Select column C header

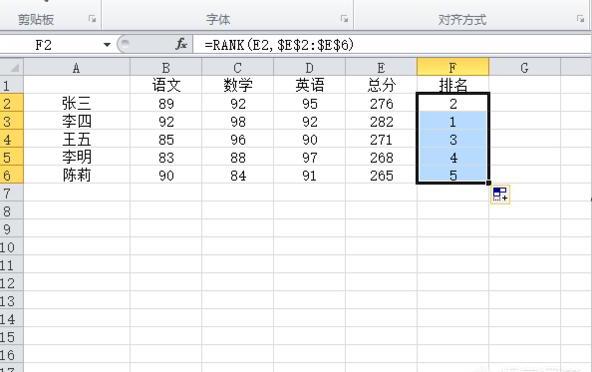coord(237,68)
